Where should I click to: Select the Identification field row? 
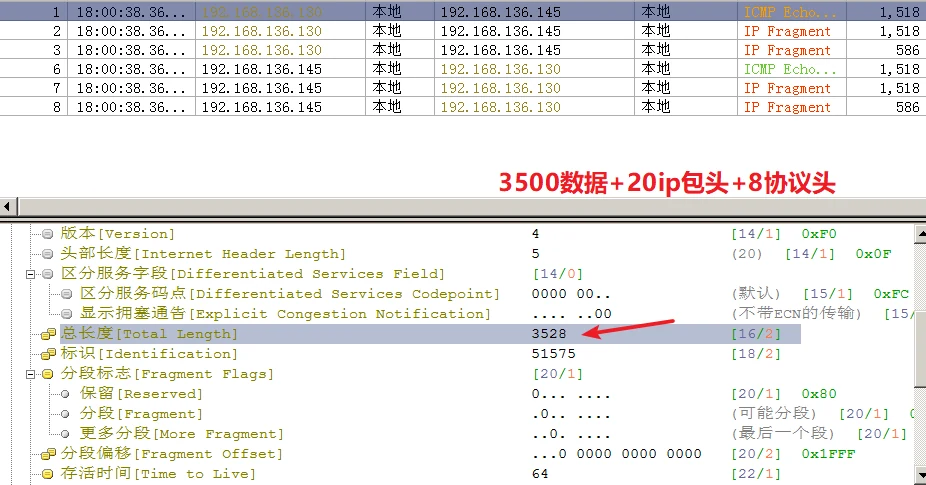point(149,354)
